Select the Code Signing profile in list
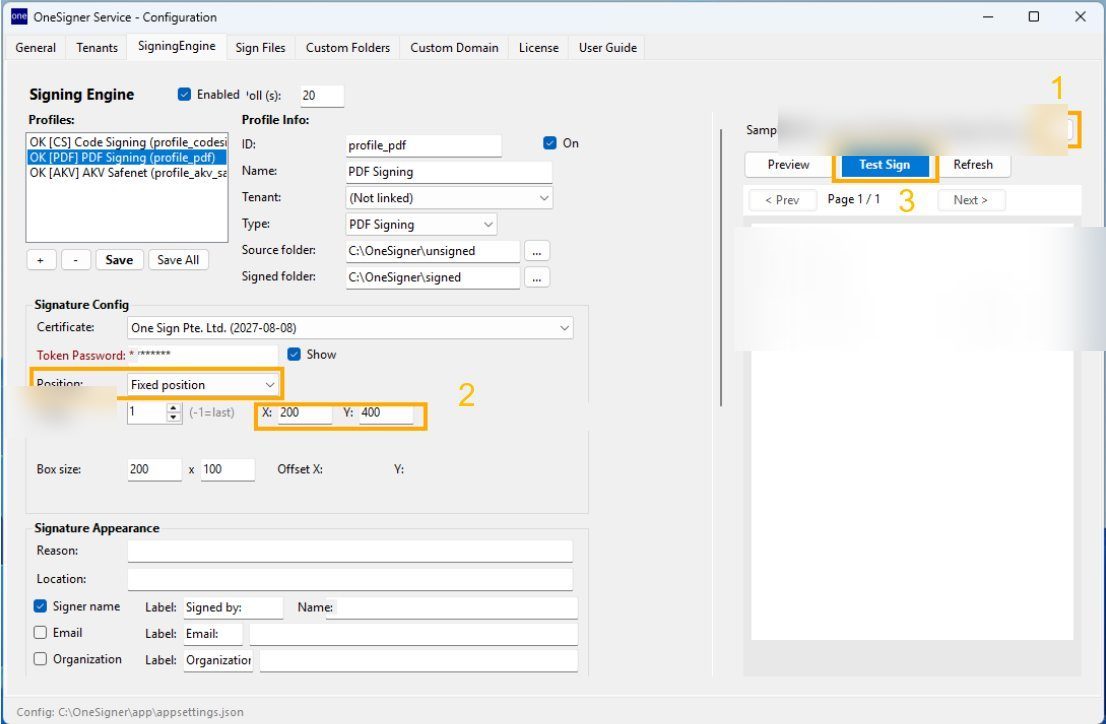The height and width of the screenshot is (724, 1106). tap(128, 142)
